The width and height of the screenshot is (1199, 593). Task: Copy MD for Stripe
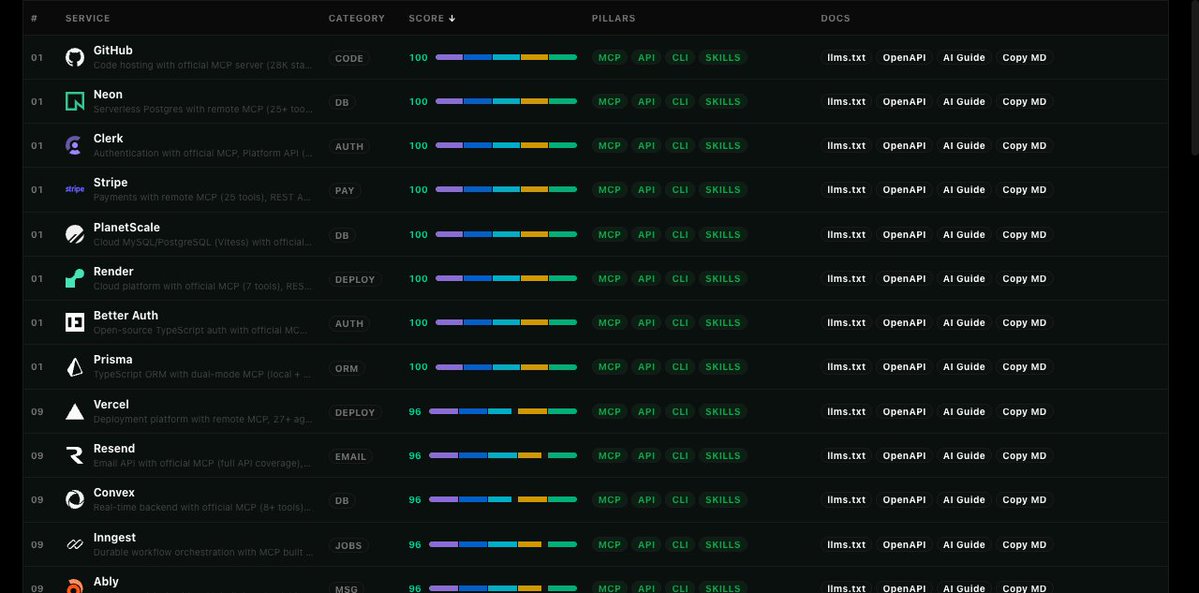1024,190
